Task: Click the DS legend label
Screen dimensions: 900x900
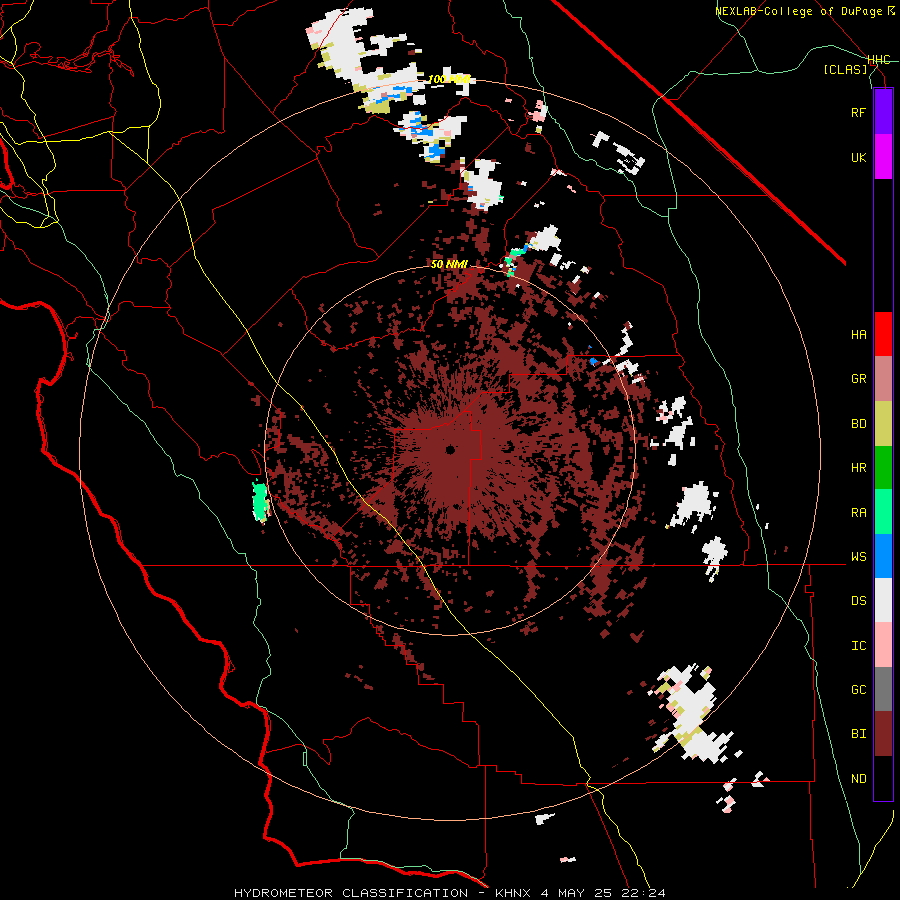Action: pos(858,601)
